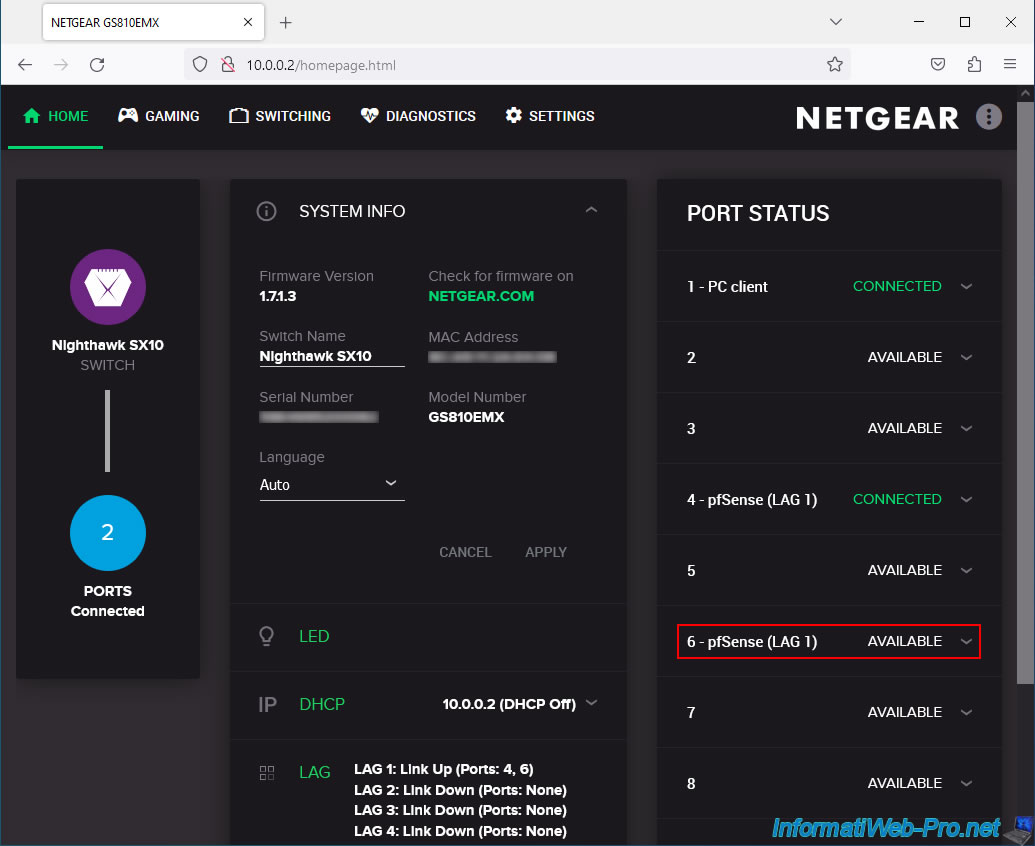Select the NETGEAR GS810EMX browser tab
This screenshot has width=1035, height=846.
coord(153,22)
